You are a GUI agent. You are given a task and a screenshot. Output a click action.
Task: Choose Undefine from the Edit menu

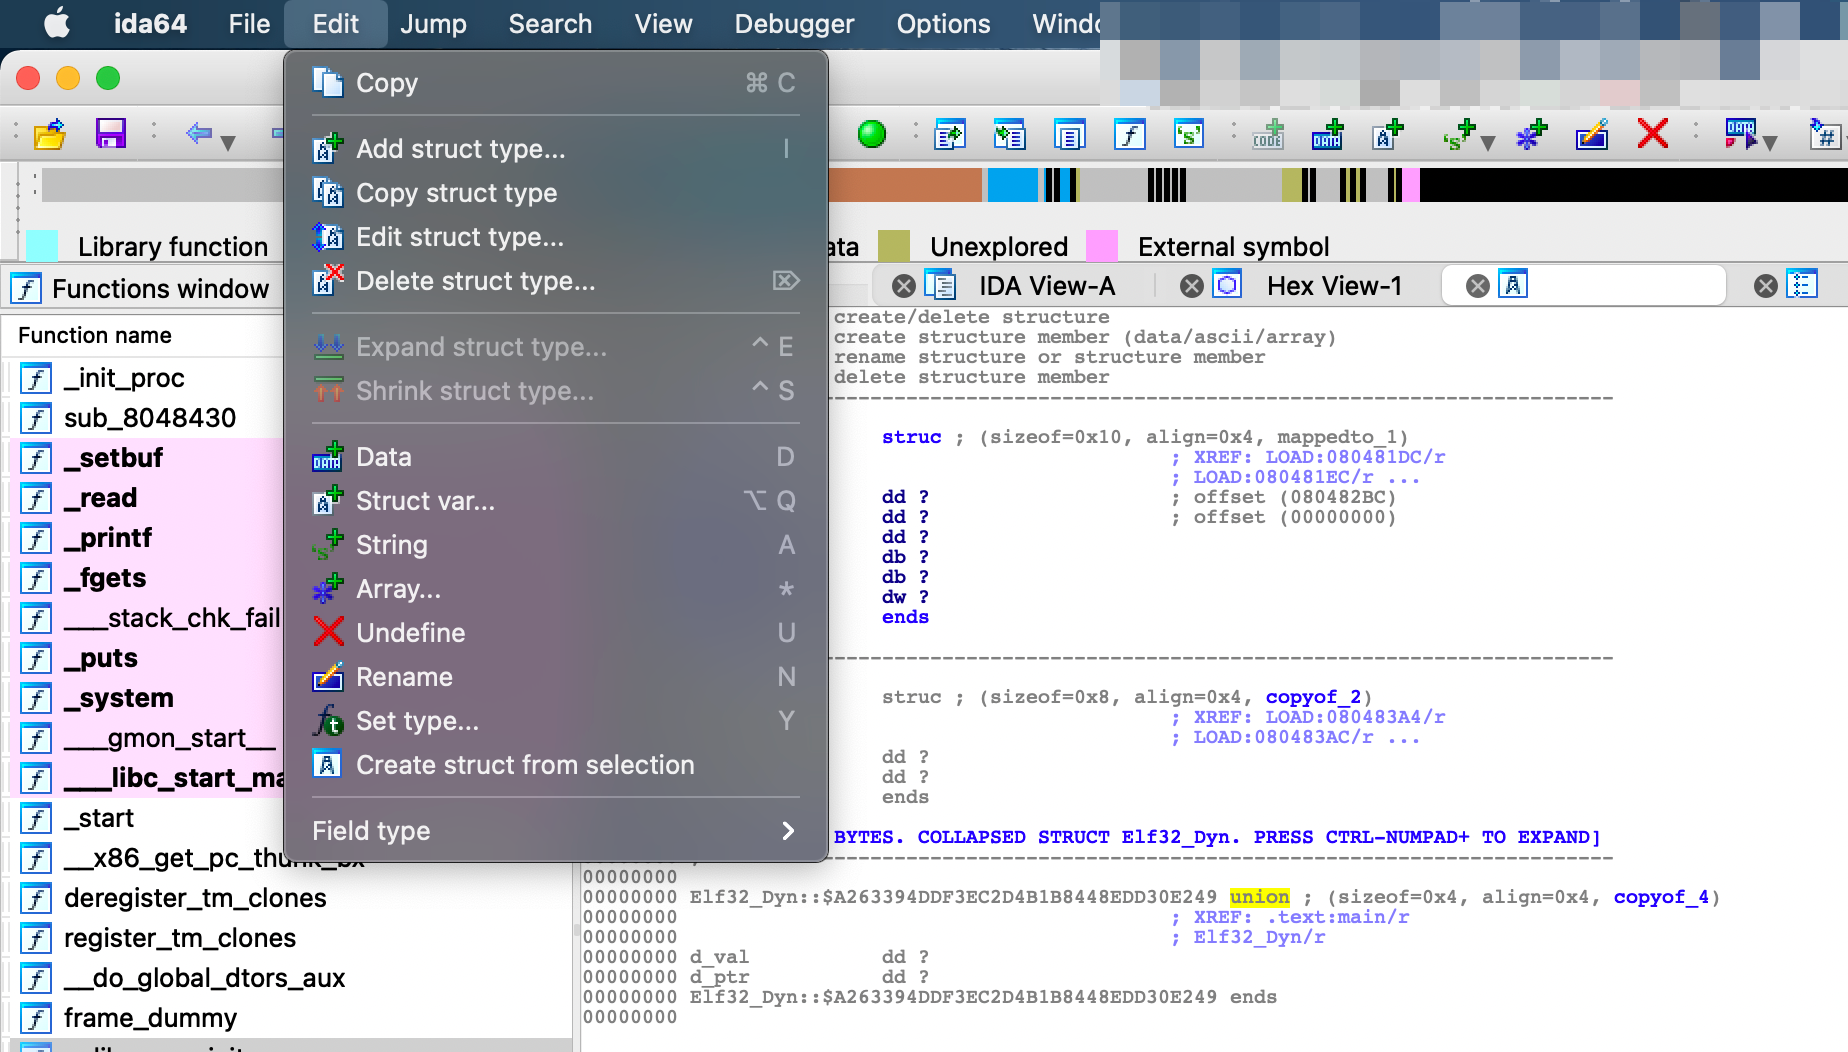tap(555, 633)
